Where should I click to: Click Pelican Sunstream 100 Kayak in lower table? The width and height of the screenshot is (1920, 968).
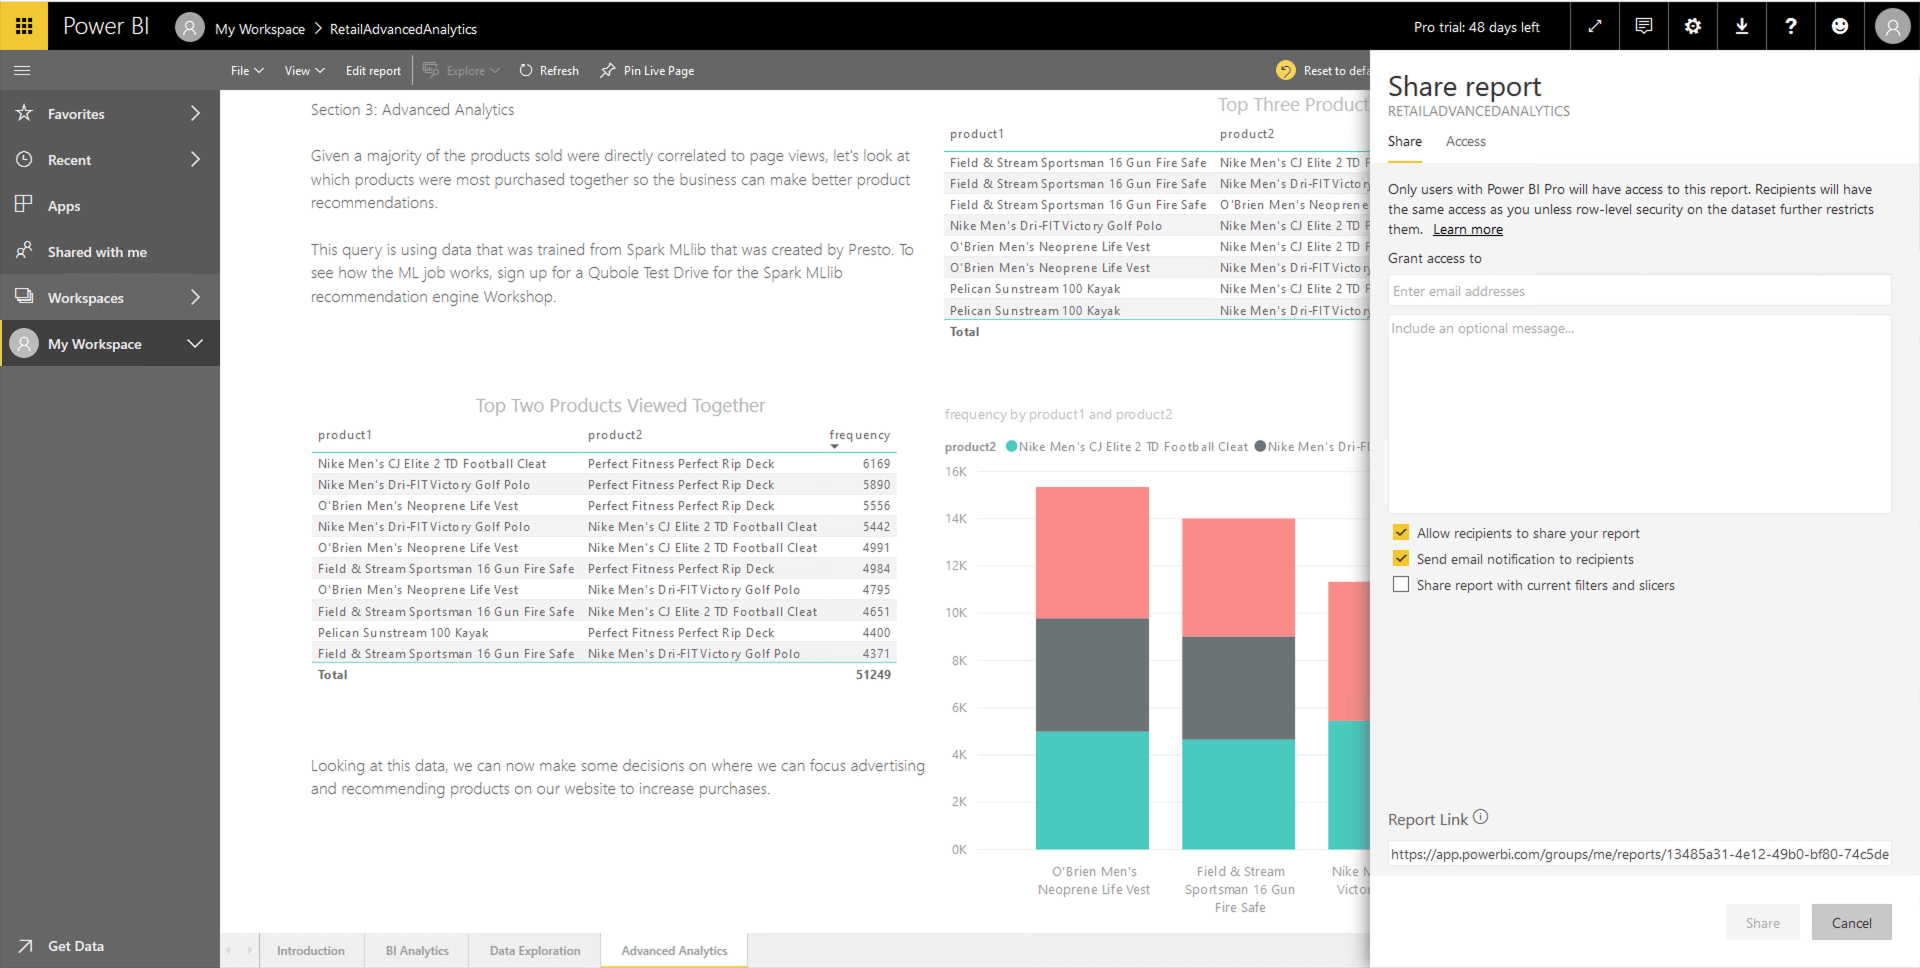point(403,633)
